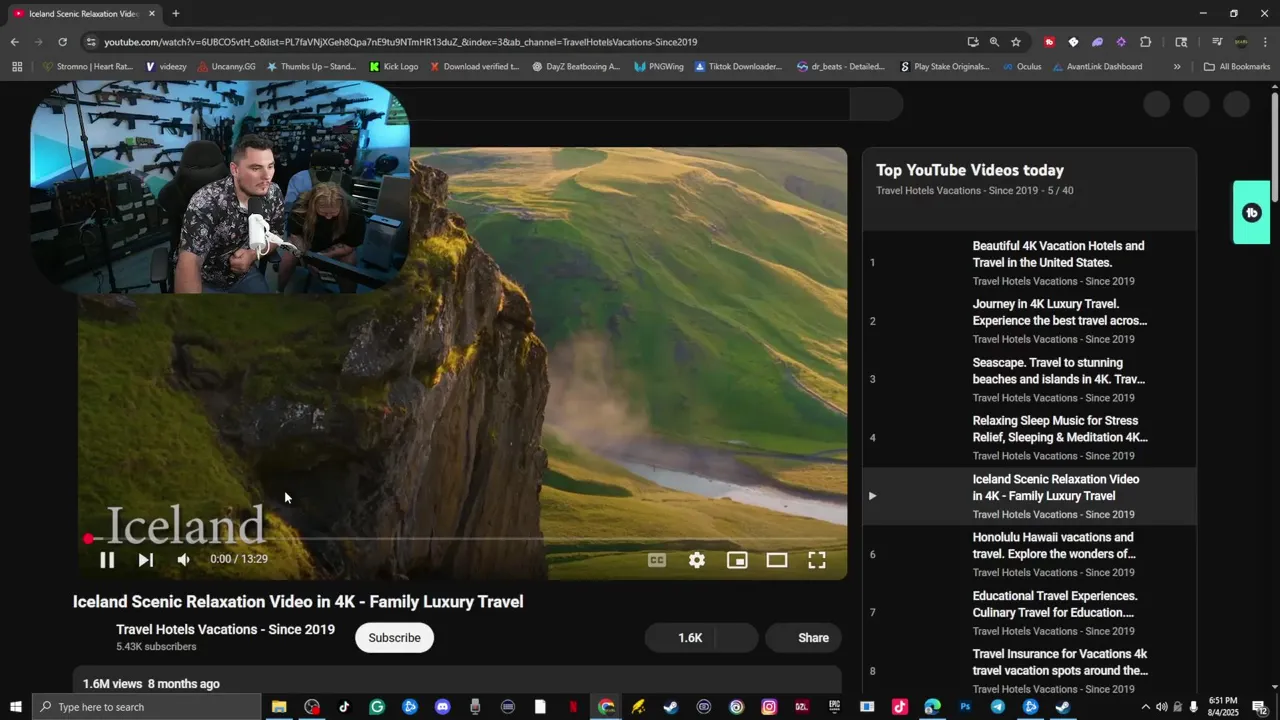Close the Iceland Scenic Relaxation tab
The height and width of the screenshot is (720, 1280).
point(152,14)
